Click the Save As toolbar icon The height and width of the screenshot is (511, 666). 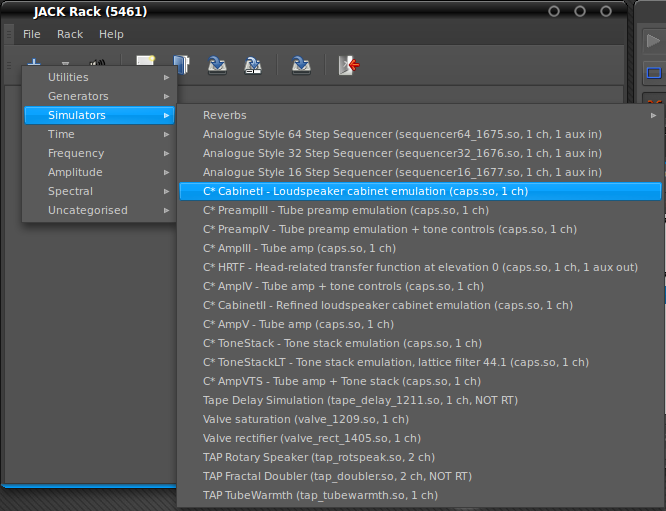253,65
